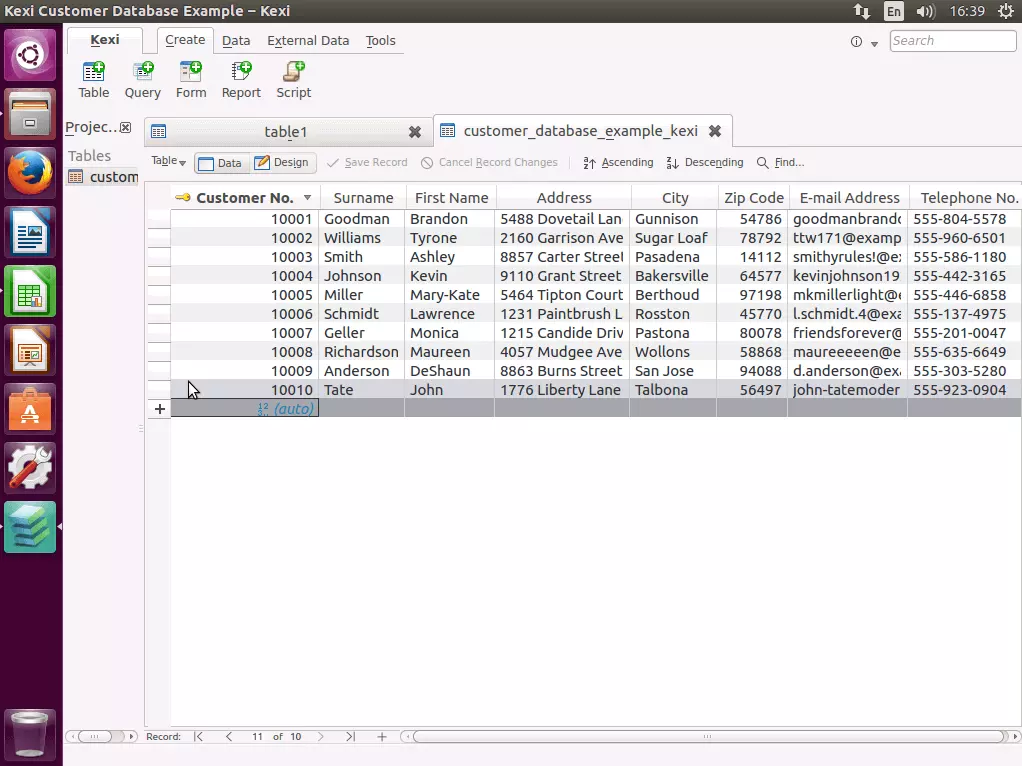Click the new row plus marker

160,409
